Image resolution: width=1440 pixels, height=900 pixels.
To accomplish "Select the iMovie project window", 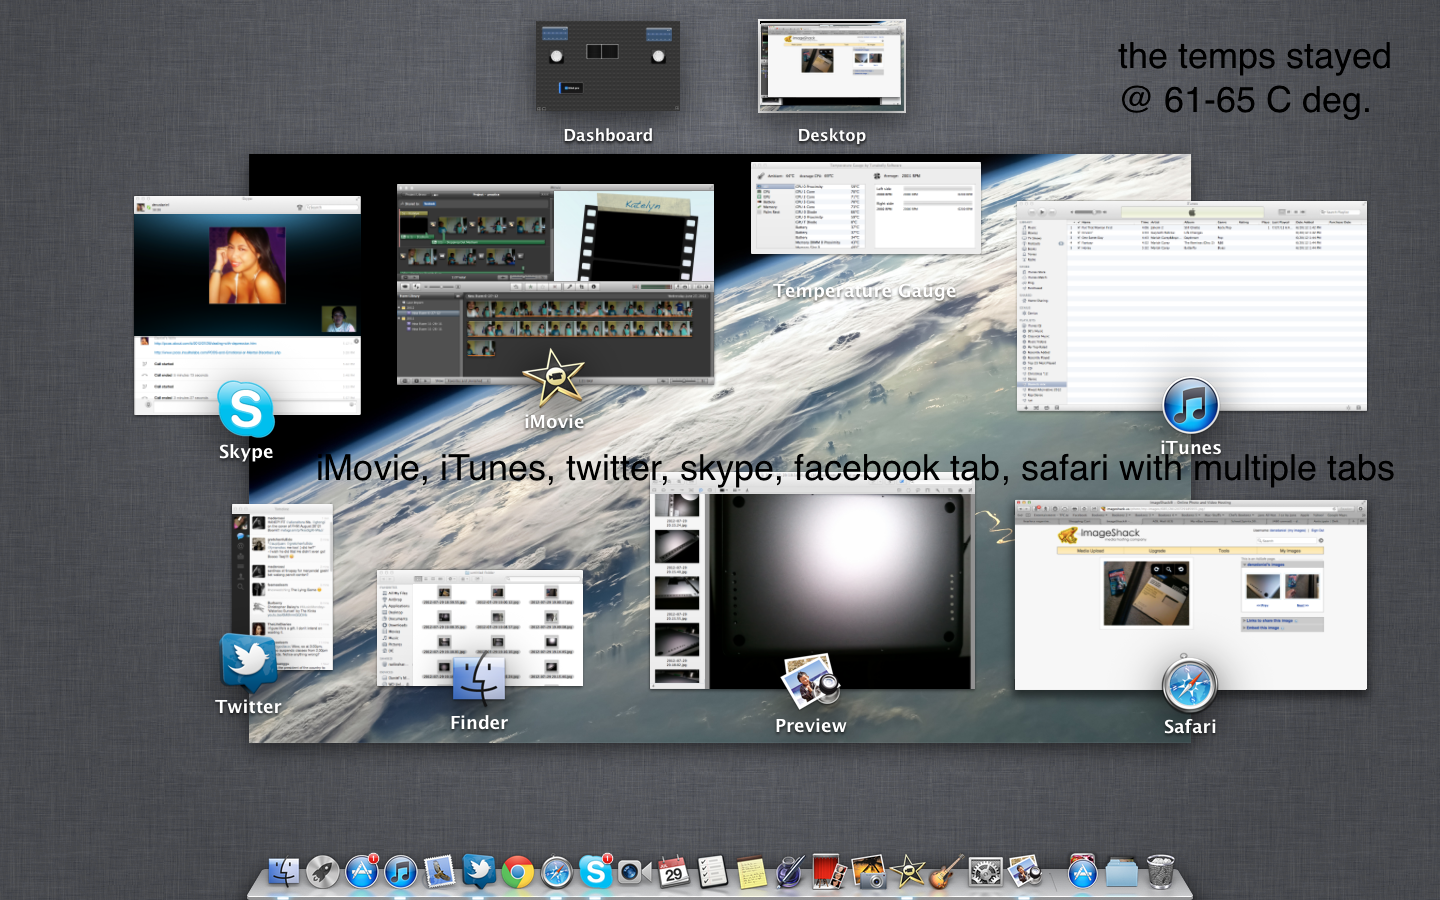I will coord(555,285).
